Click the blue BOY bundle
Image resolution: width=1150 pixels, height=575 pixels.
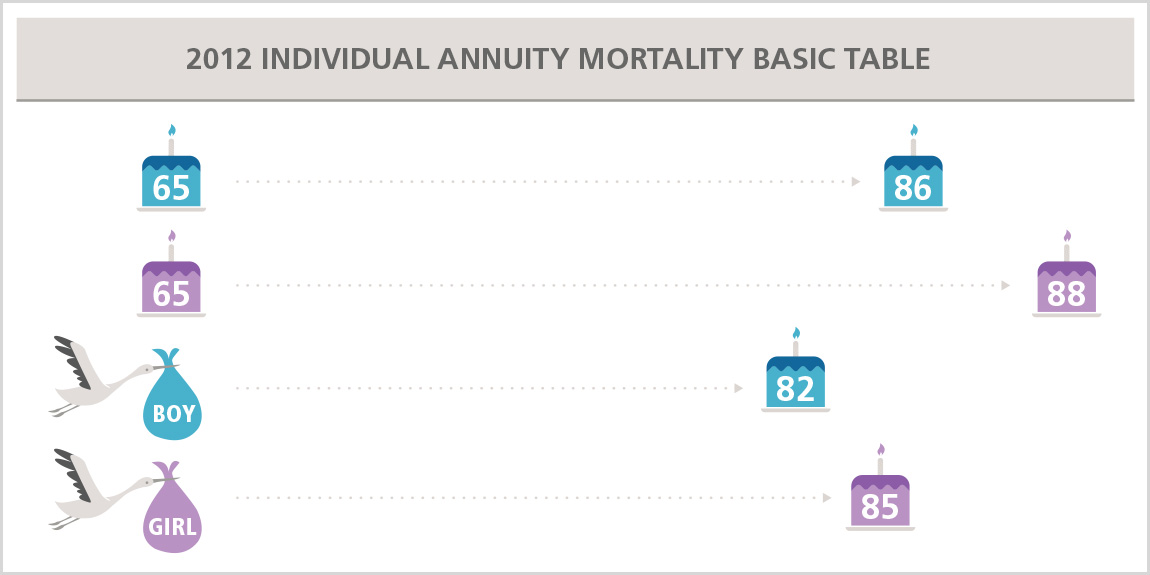173,398
